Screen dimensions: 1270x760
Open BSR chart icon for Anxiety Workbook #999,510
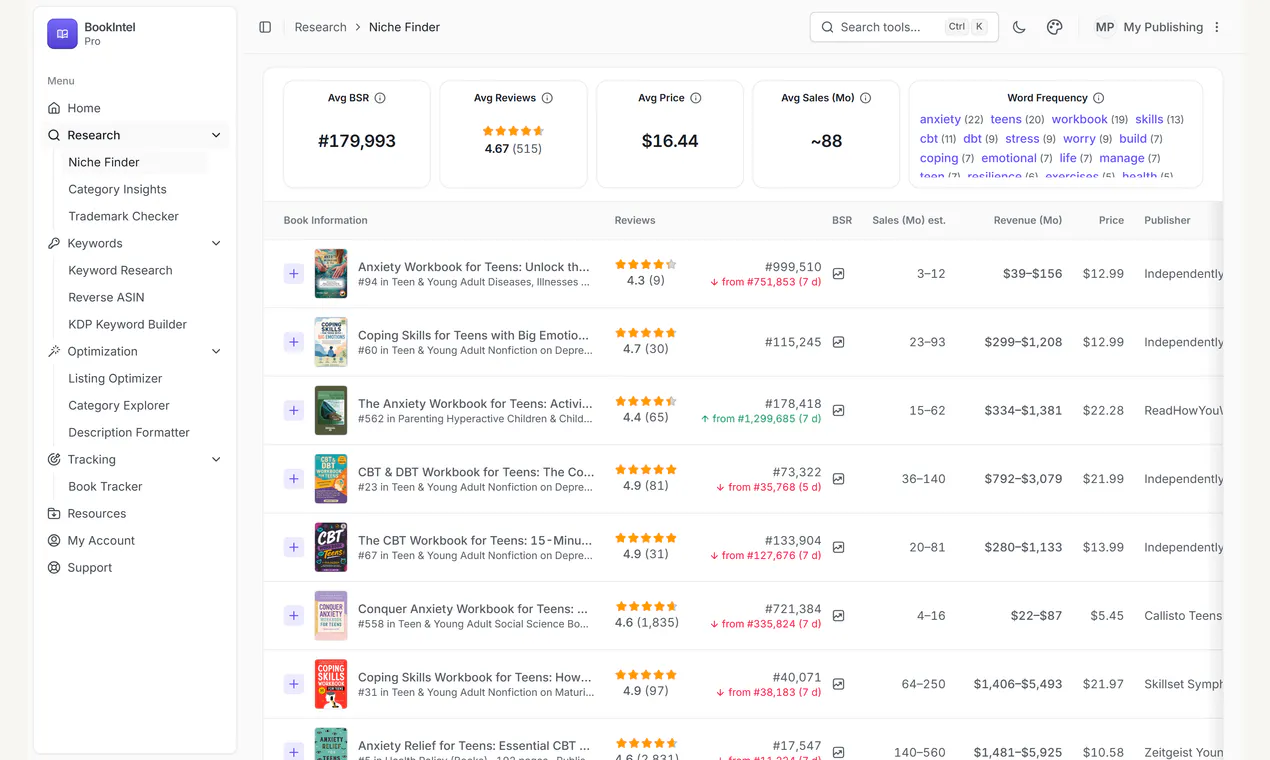coord(839,274)
